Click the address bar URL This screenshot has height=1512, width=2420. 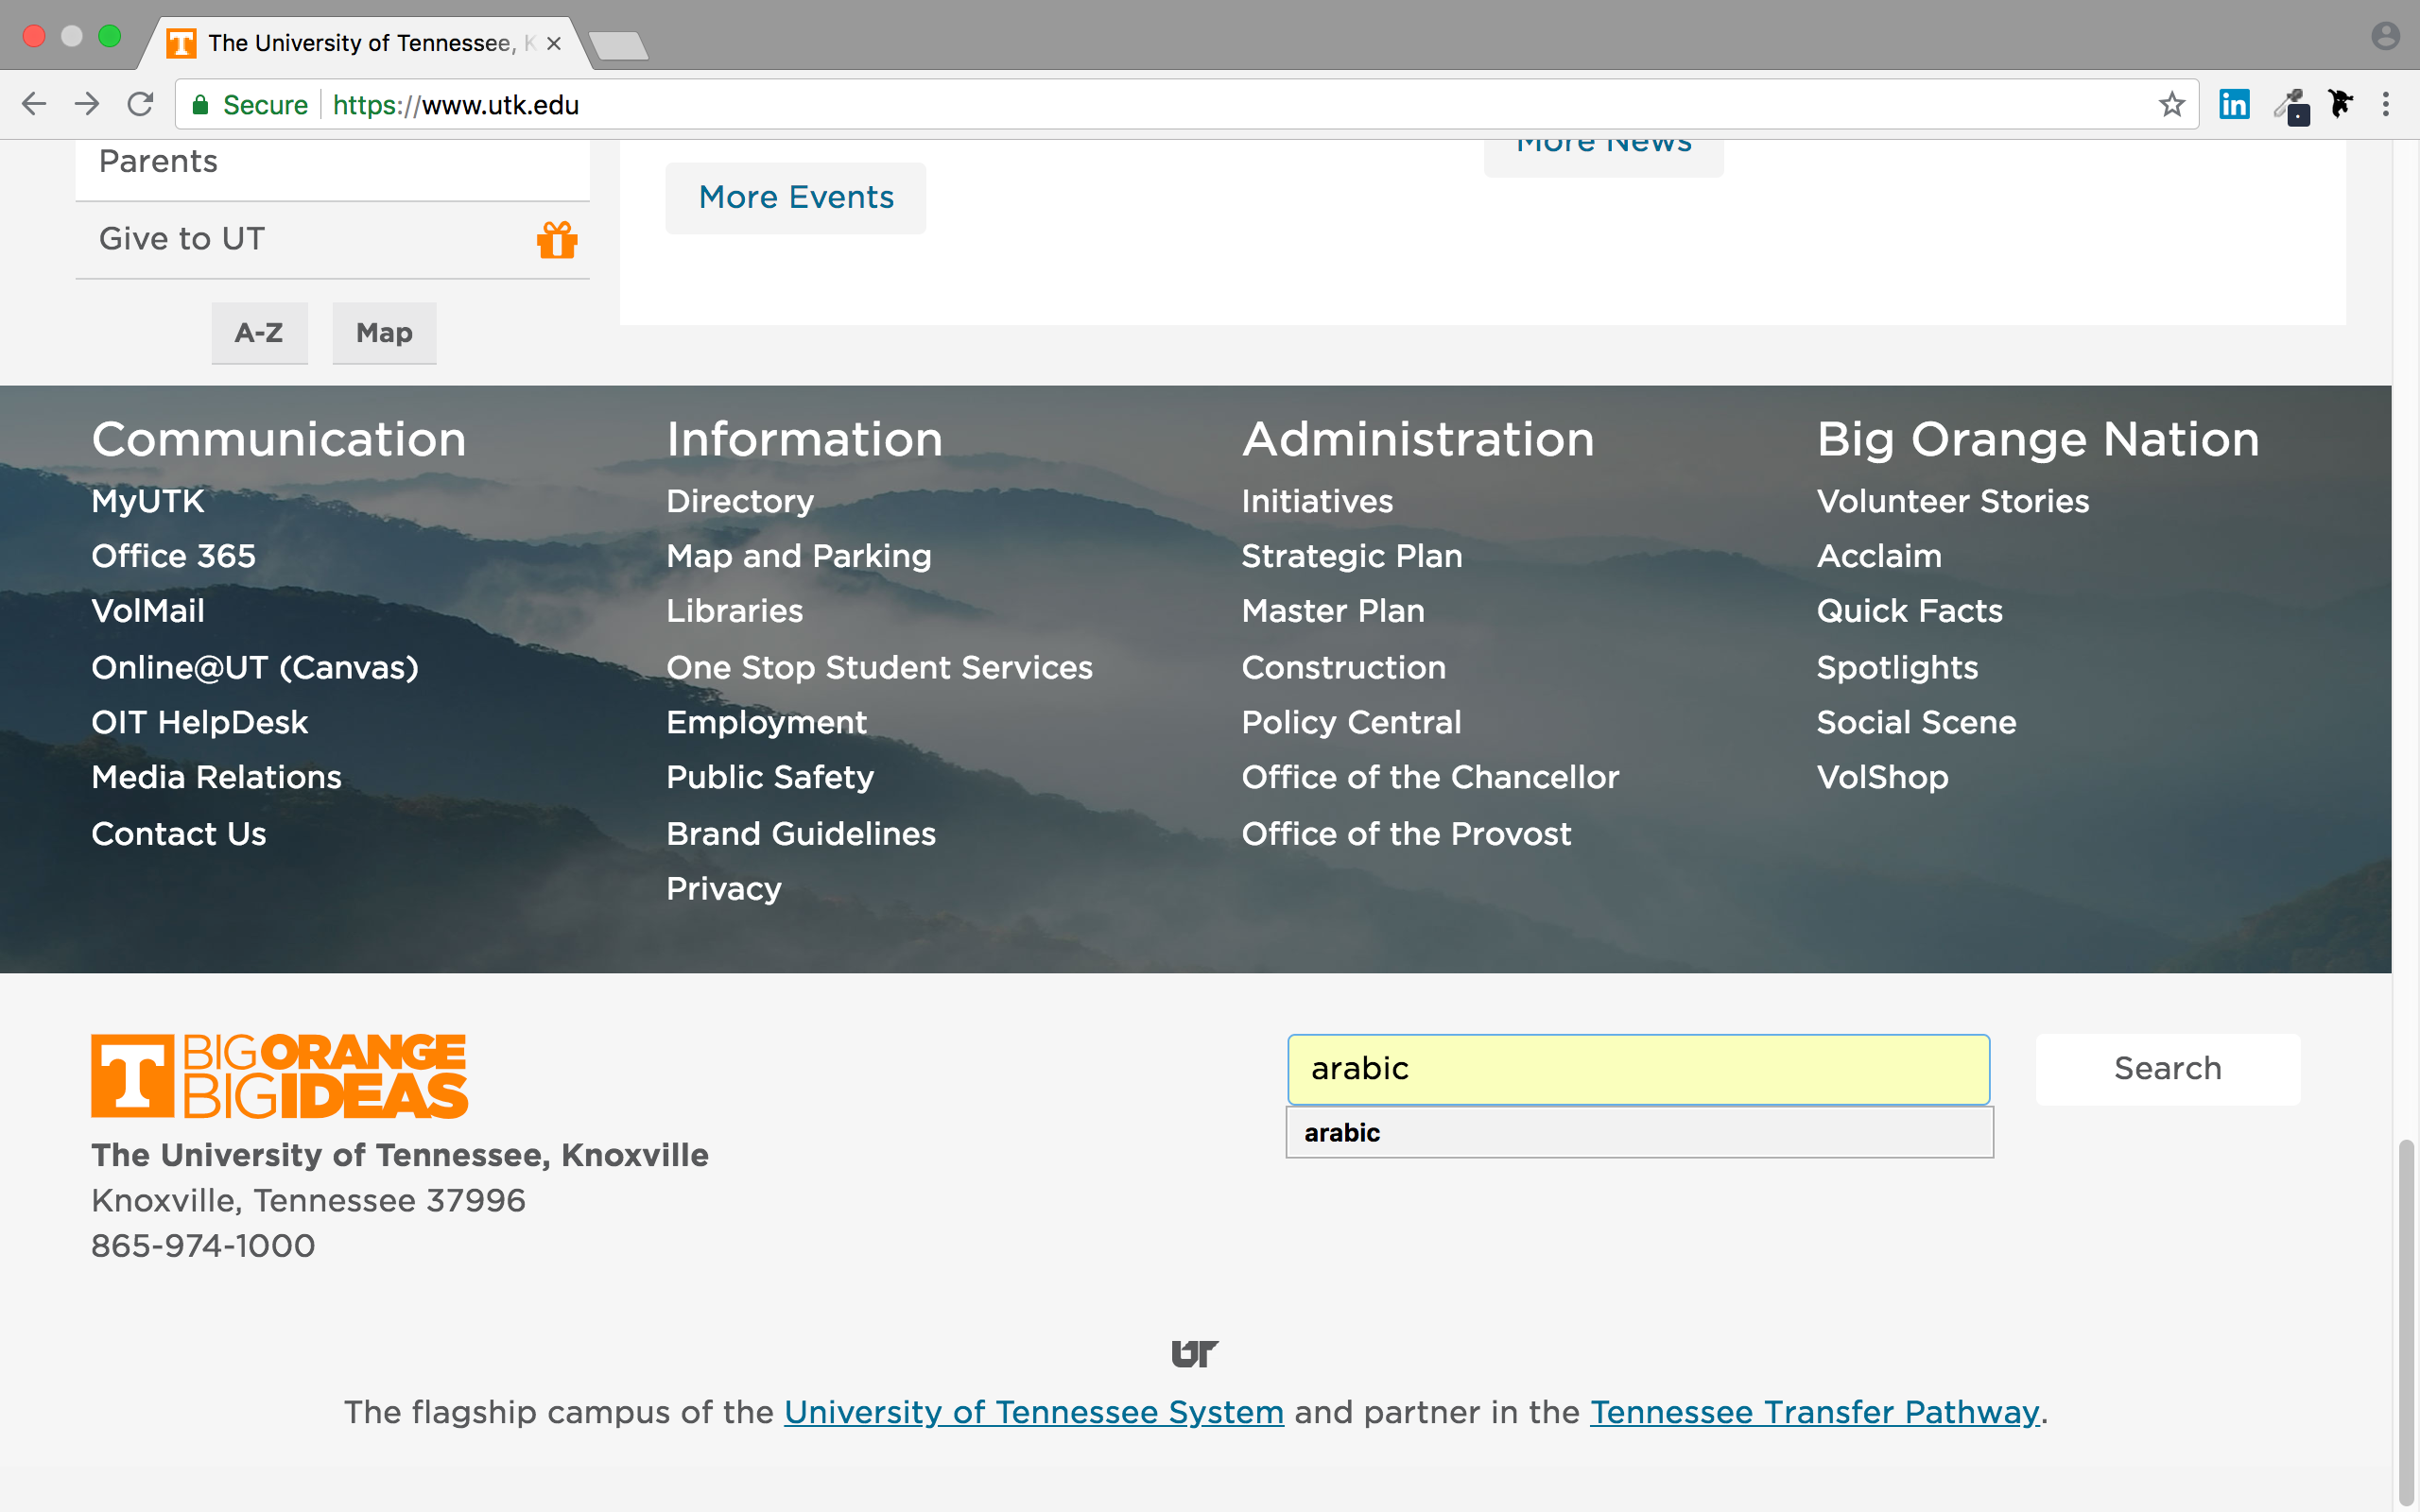tap(456, 104)
